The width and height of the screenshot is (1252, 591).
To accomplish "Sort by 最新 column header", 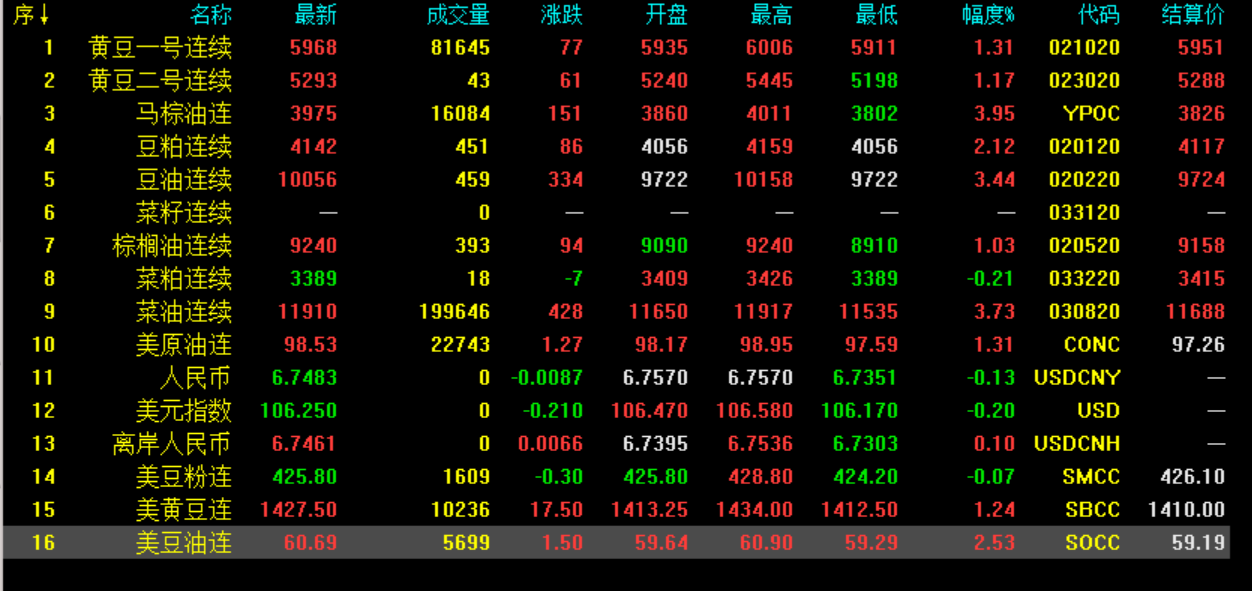I will [316, 15].
